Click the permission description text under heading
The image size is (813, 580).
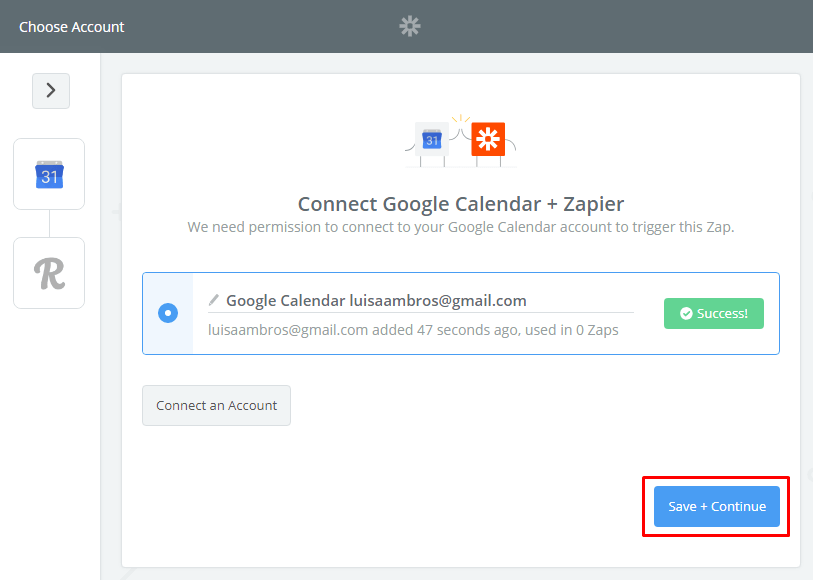click(x=461, y=227)
